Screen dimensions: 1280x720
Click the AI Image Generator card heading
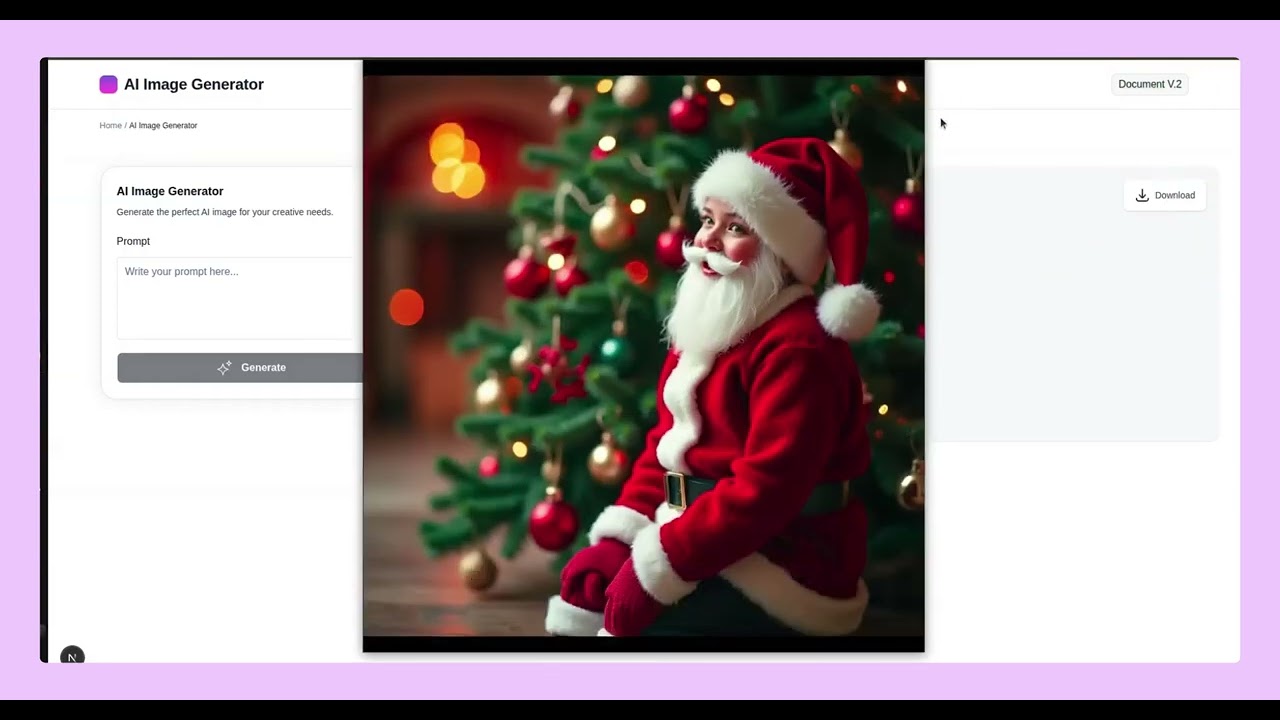pyautogui.click(x=170, y=191)
